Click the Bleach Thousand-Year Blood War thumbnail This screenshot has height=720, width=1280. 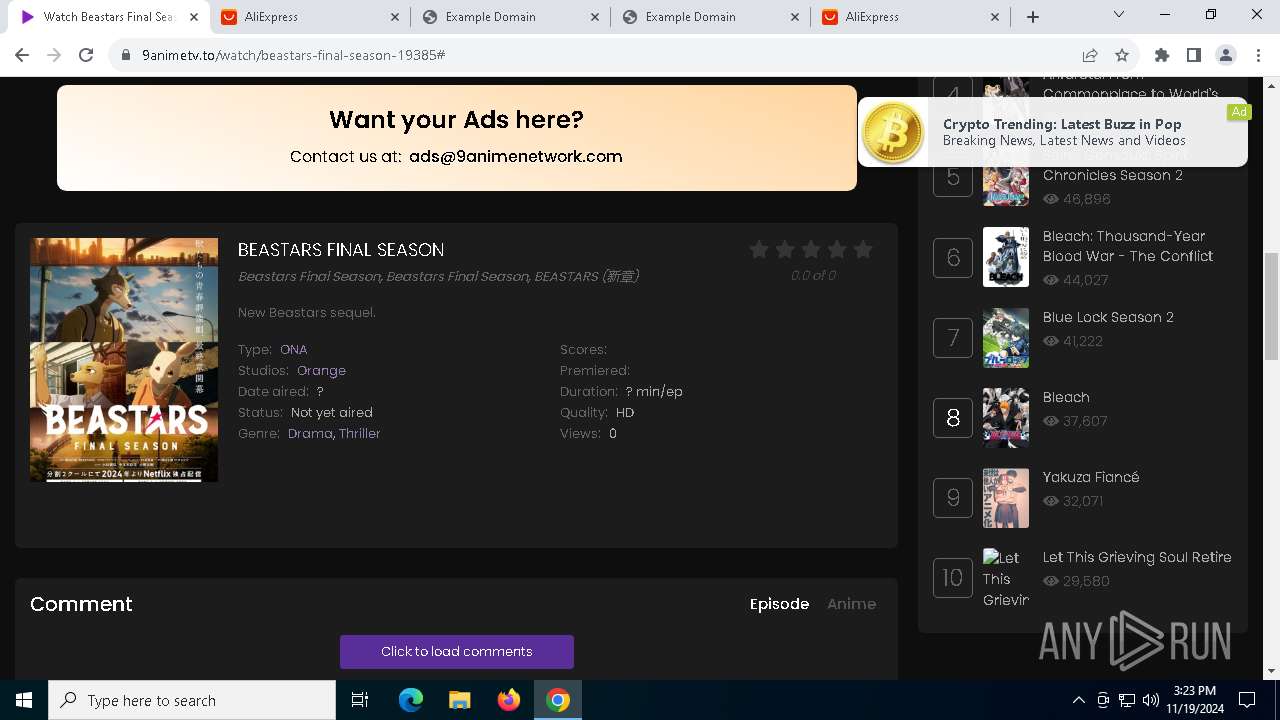(x=1006, y=257)
